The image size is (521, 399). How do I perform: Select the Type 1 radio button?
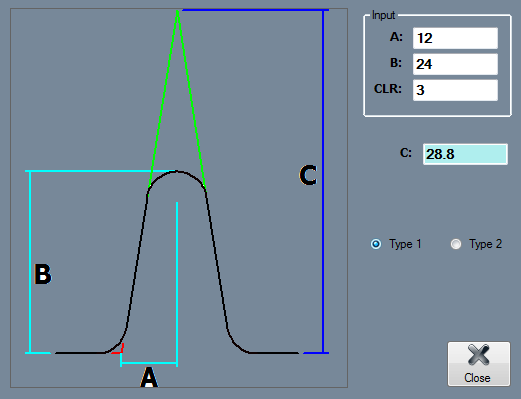[x=376, y=244]
